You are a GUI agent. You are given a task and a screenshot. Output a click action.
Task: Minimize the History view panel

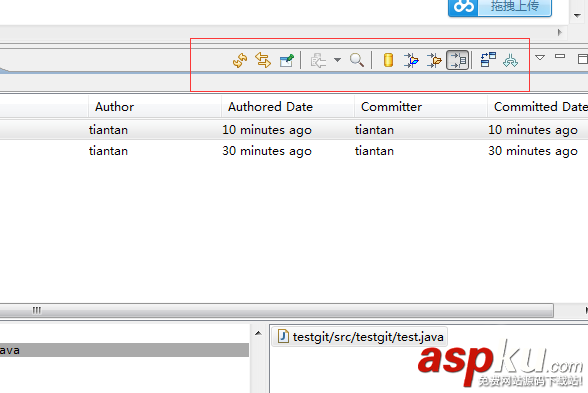560,56
